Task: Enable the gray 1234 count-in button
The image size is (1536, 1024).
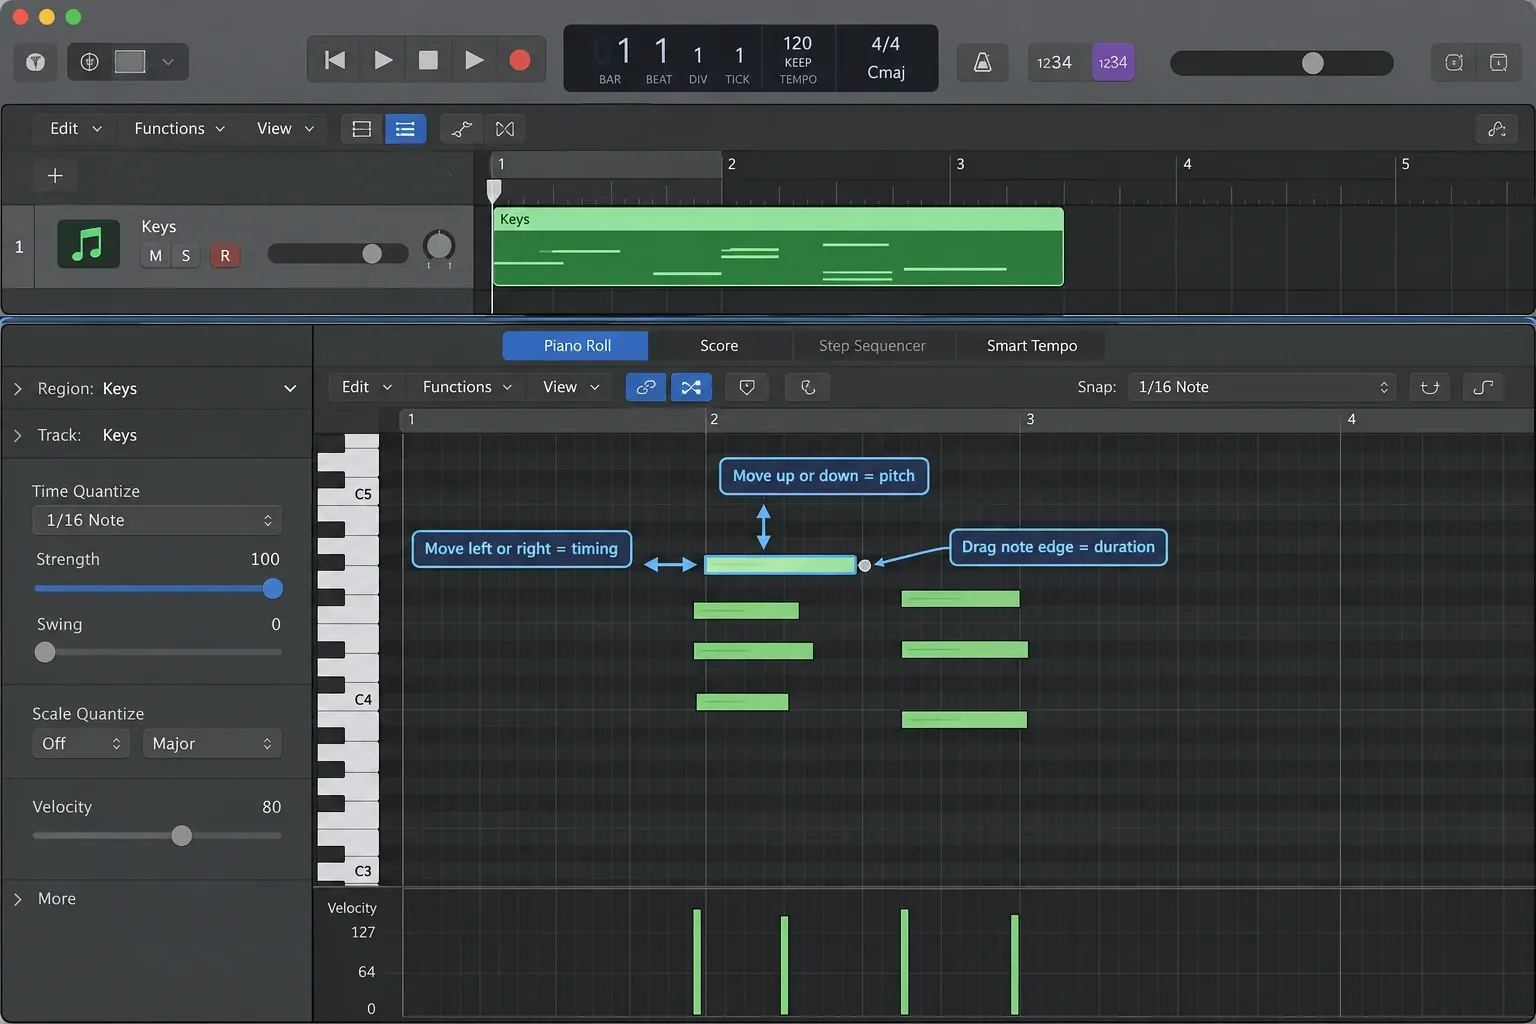Action: point(1054,62)
